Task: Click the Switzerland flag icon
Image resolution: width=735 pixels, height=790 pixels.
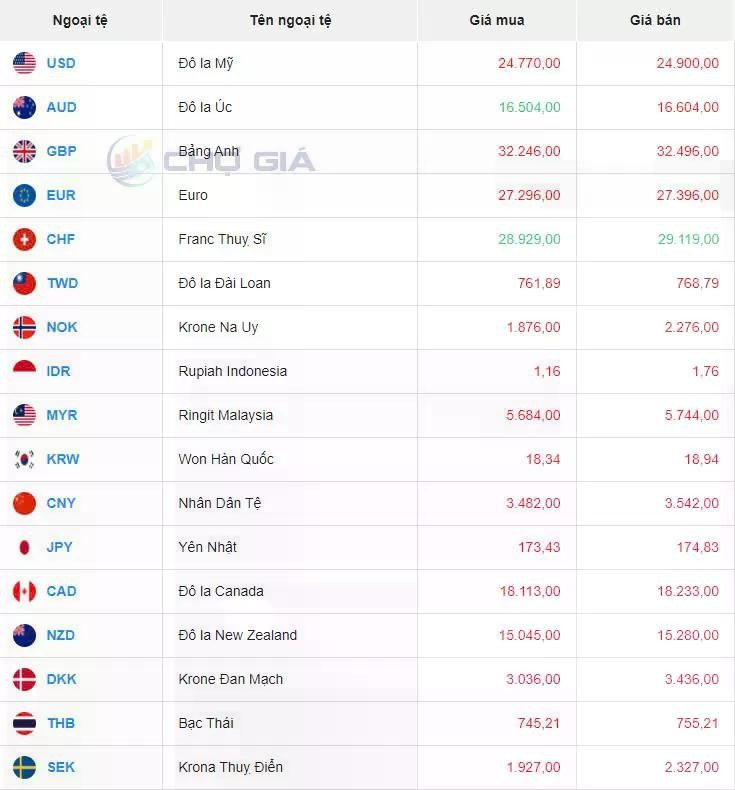Action: pyautogui.click(x=24, y=239)
